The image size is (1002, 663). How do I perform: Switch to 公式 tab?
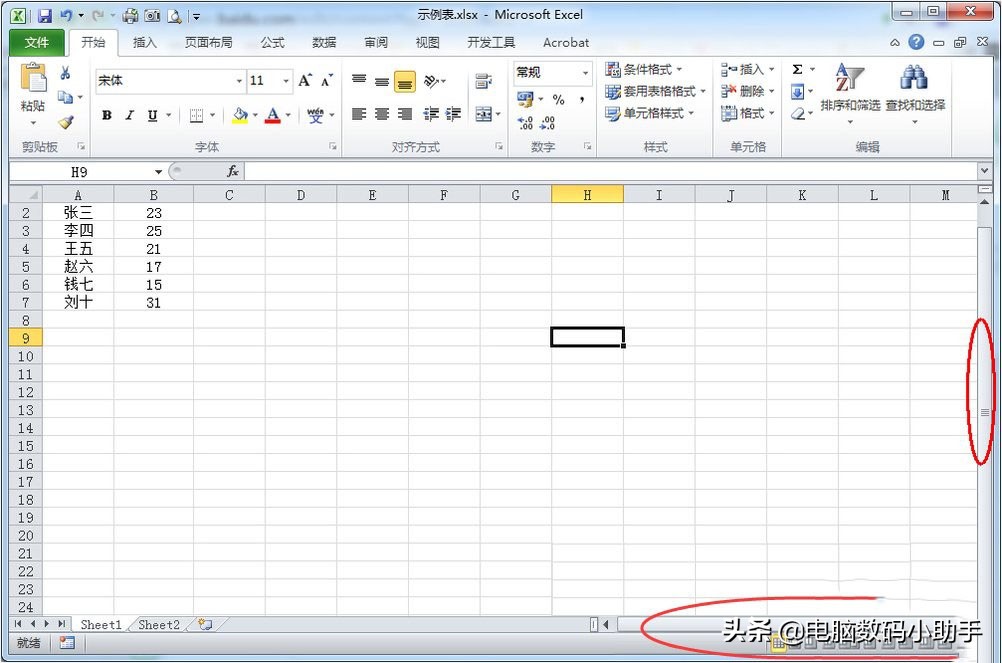coord(272,43)
